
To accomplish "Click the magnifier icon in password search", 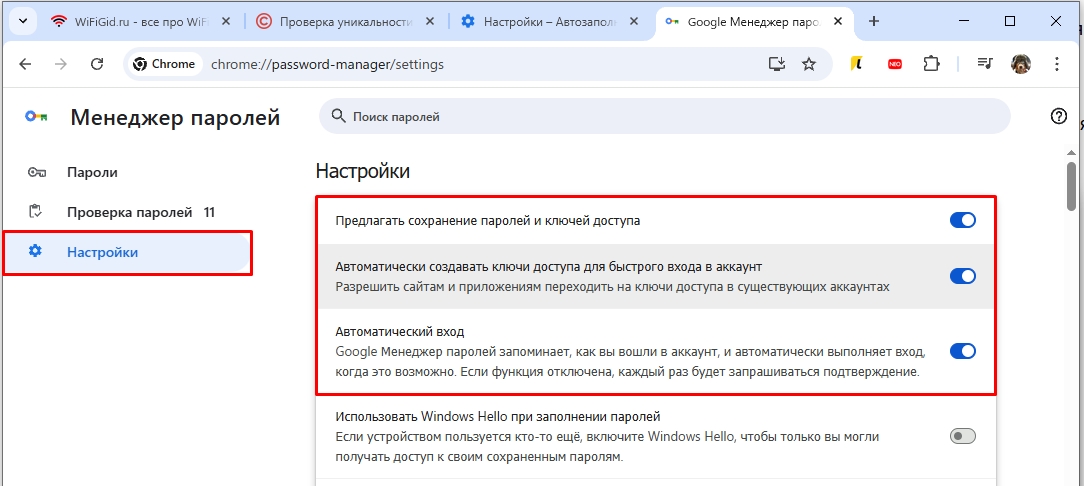I will pos(339,116).
